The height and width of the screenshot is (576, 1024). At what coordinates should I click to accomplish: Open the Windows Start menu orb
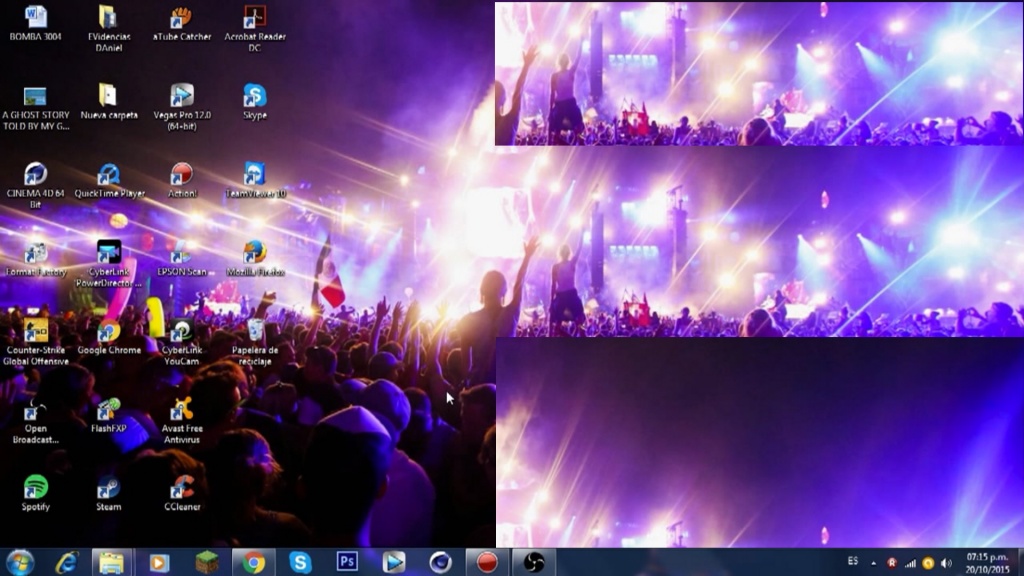point(19,562)
